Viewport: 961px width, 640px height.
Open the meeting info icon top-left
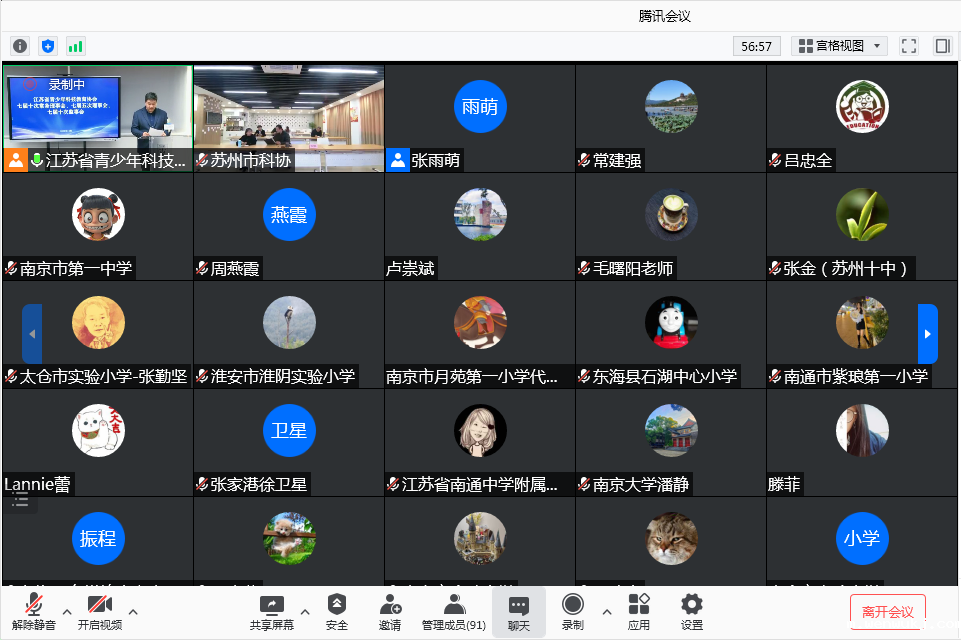(x=19, y=46)
